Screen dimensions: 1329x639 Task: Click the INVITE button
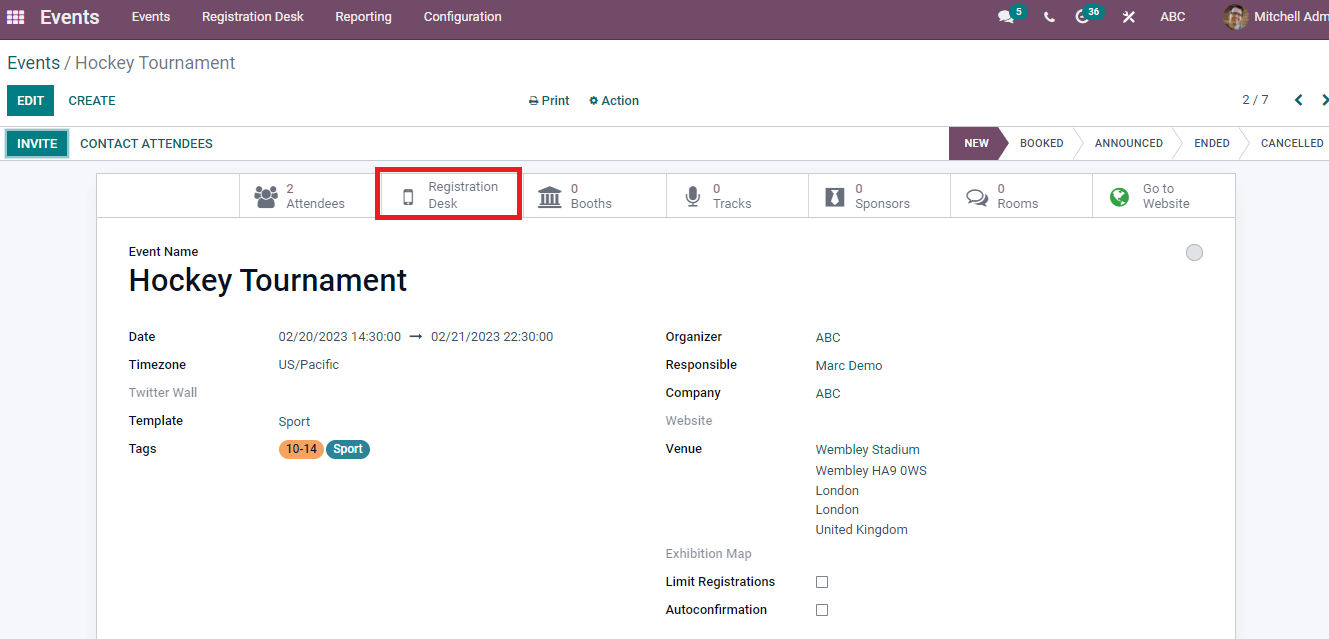pyautogui.click(x=37, y=144)
